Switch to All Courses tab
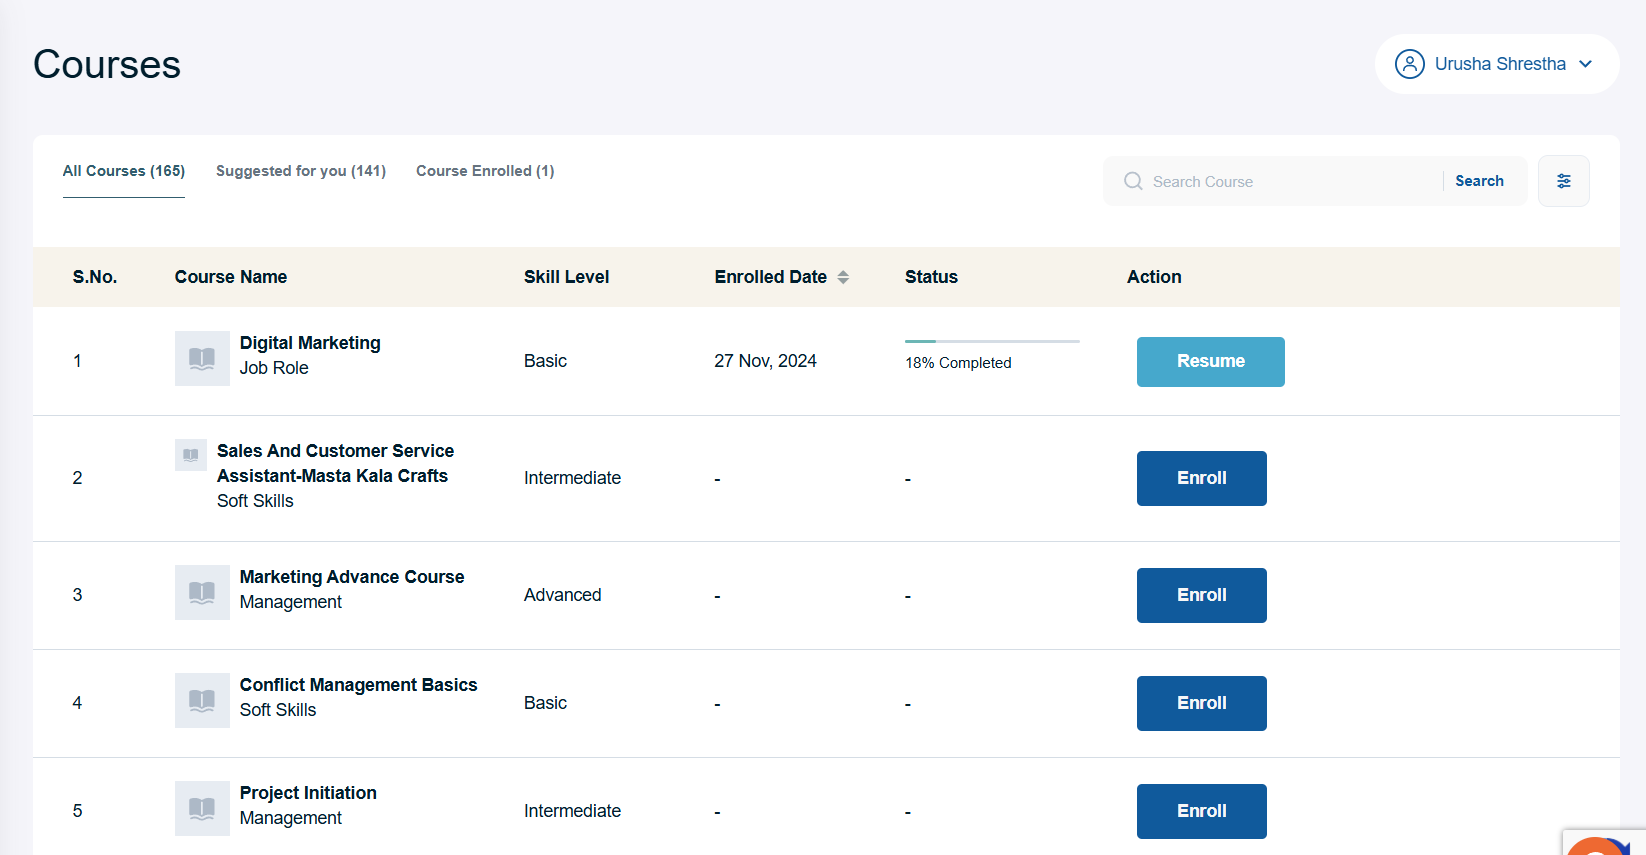 [x=124, y=171]
